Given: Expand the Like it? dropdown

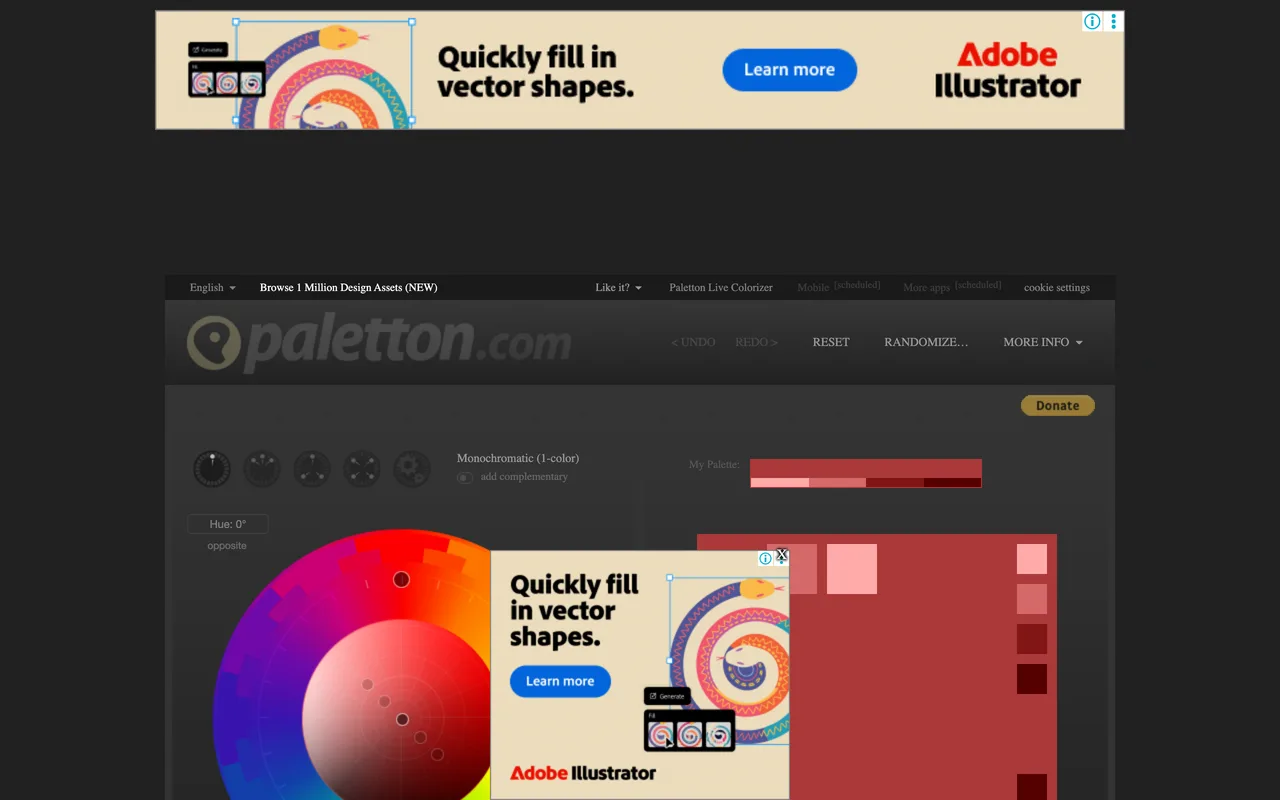Looking at the screenshot, I should click(x=618, y=288).
